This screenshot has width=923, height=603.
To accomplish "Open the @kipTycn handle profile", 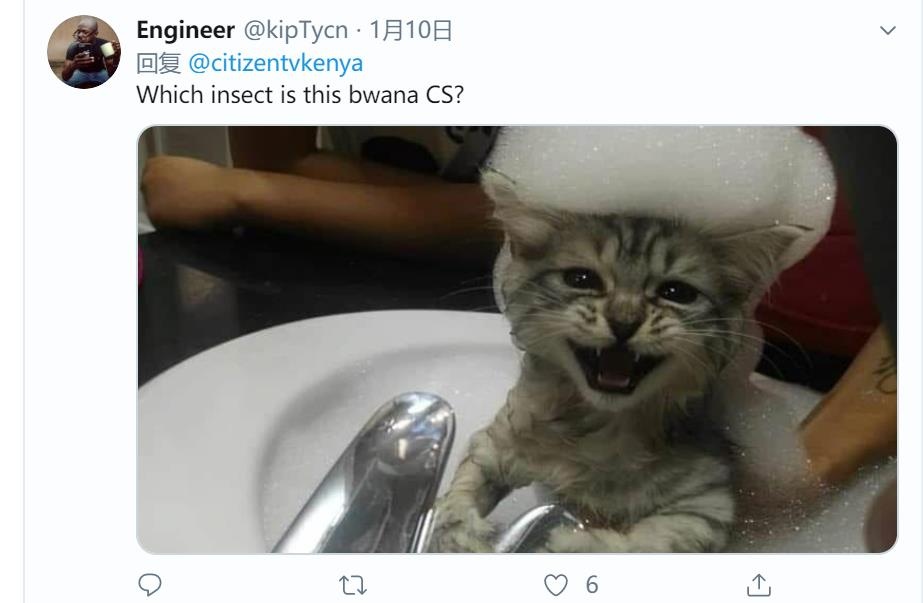I will (x=296, y=30).
